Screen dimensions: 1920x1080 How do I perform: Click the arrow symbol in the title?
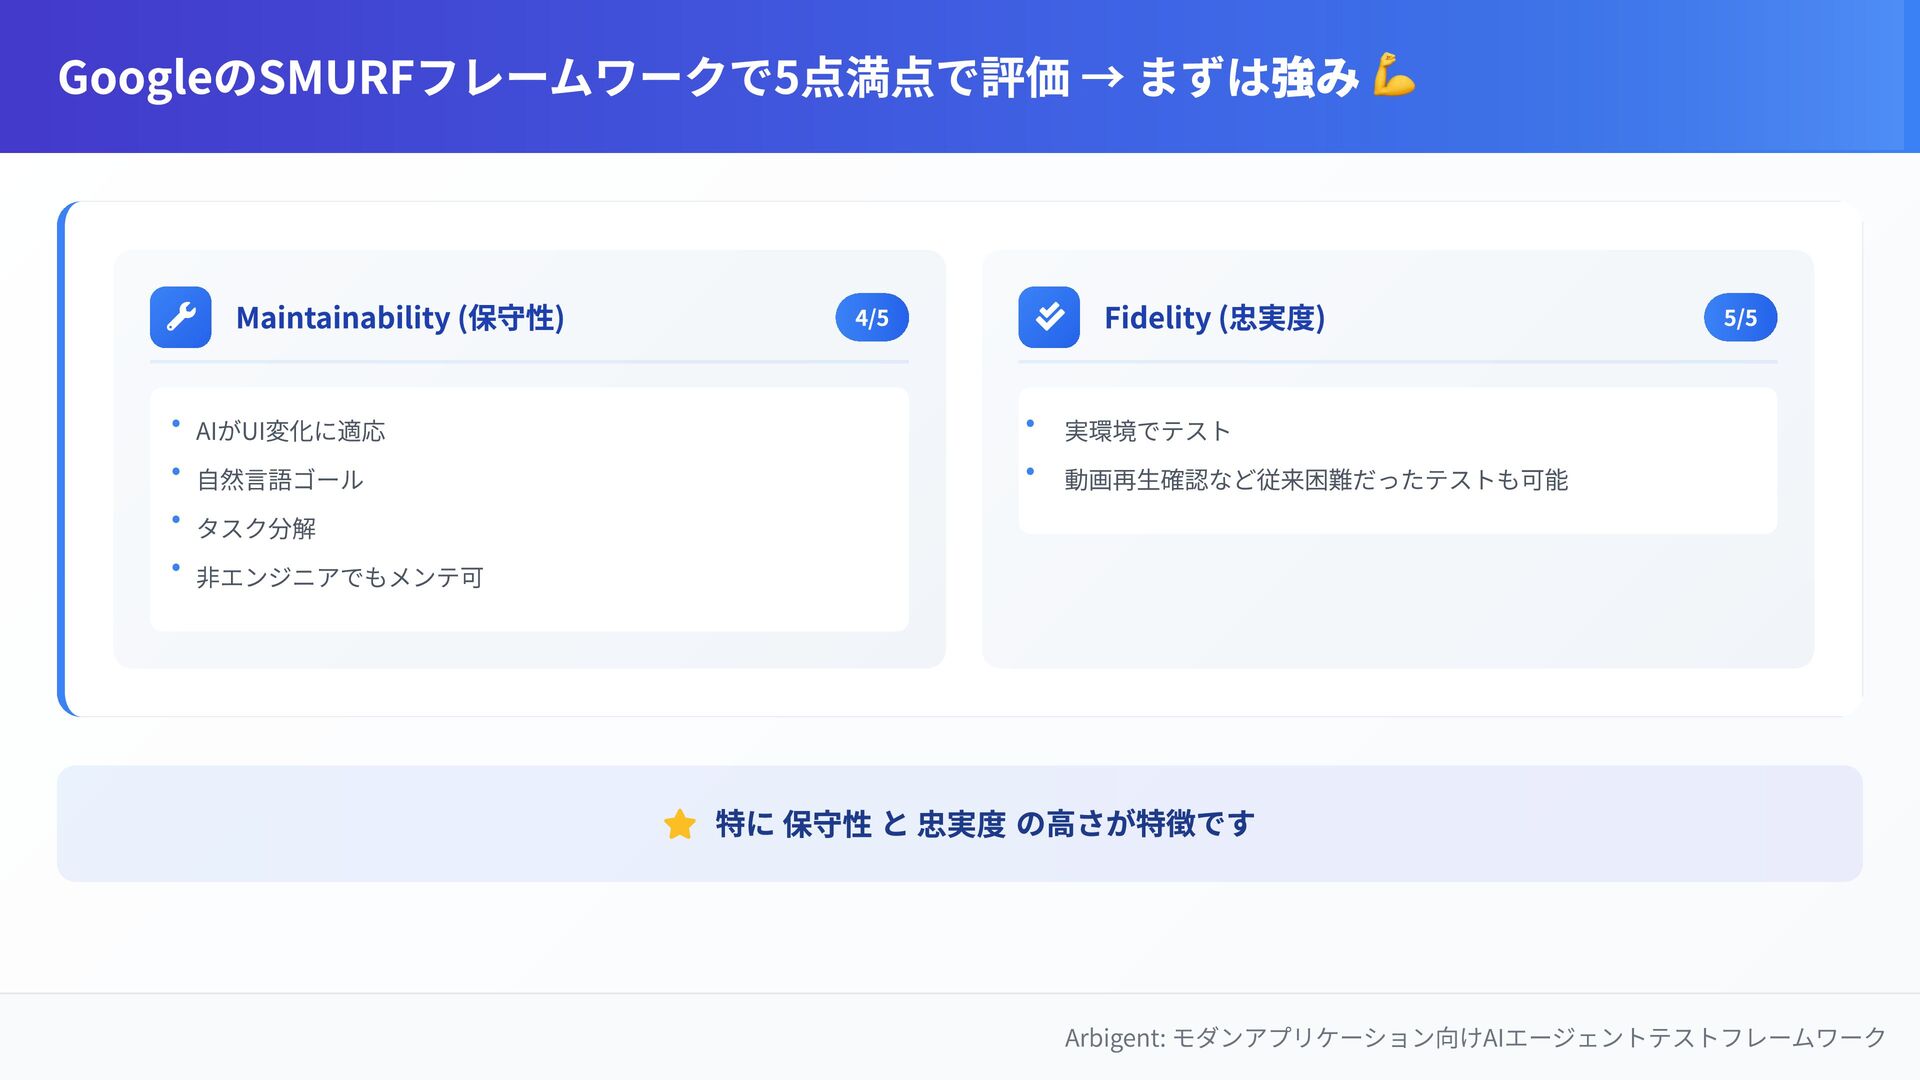tap(1102, 77)
